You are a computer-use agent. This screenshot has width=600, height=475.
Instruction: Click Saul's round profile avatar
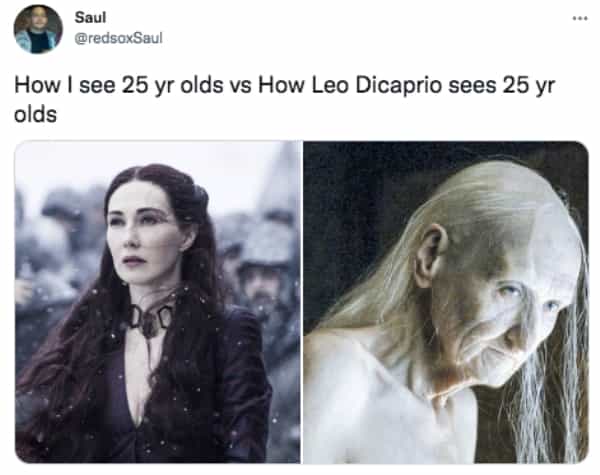tap(38, 29)
